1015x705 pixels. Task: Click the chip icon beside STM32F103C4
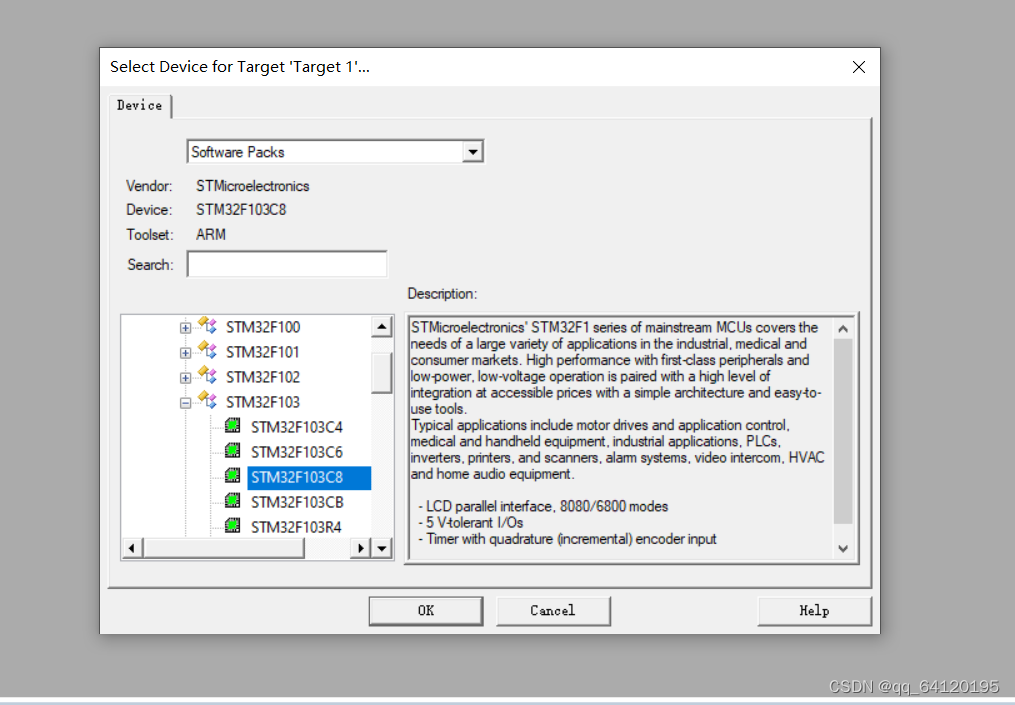232,426
